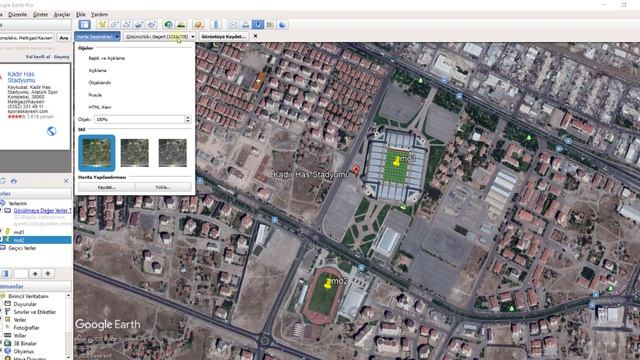Click the globe icon in search result card

(51, 131)
